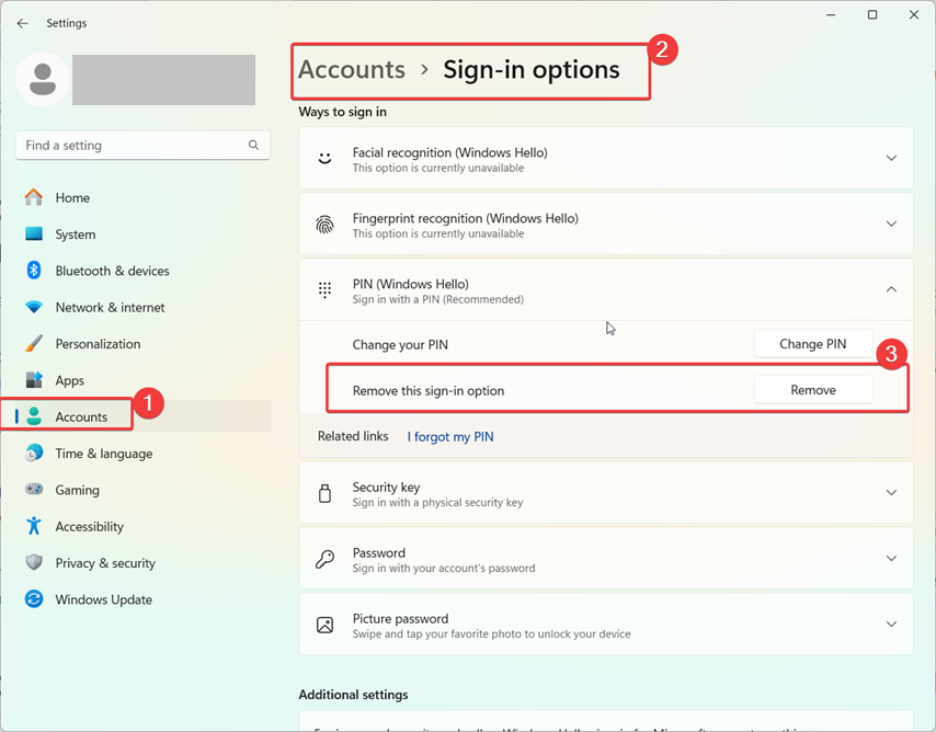
Task: Open the I forgot my PIN link
Action: tap(450, 436)
